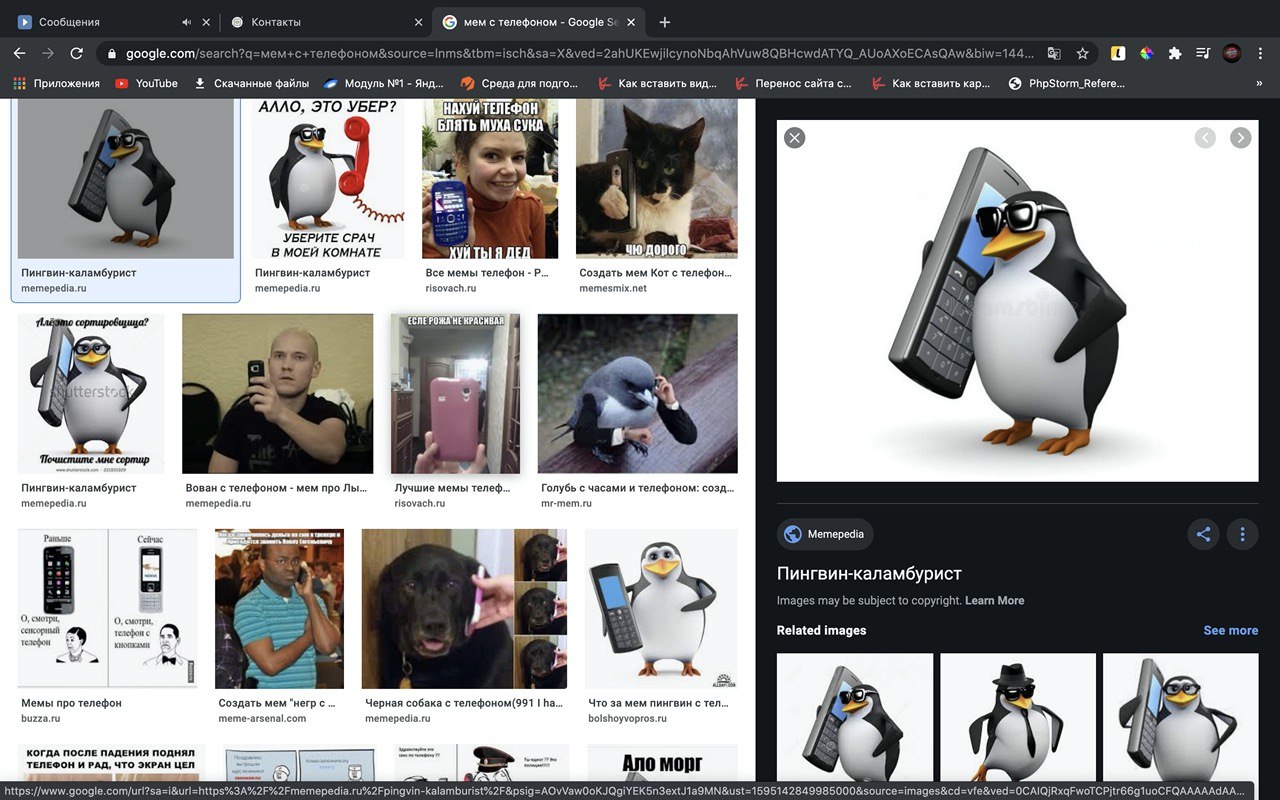Select Мемы про телефон comic thumbnail
Screen dimensions: 1280x800
point(108,608)
